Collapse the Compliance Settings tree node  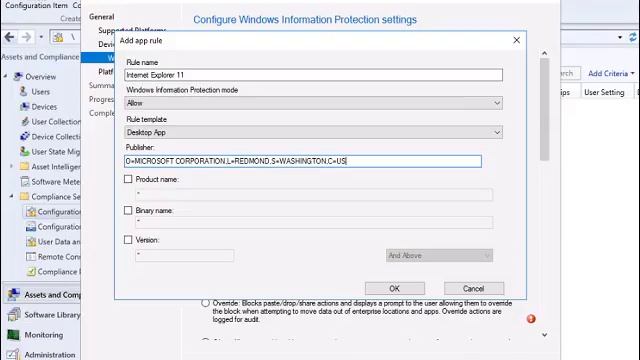[x=11, y=196]
